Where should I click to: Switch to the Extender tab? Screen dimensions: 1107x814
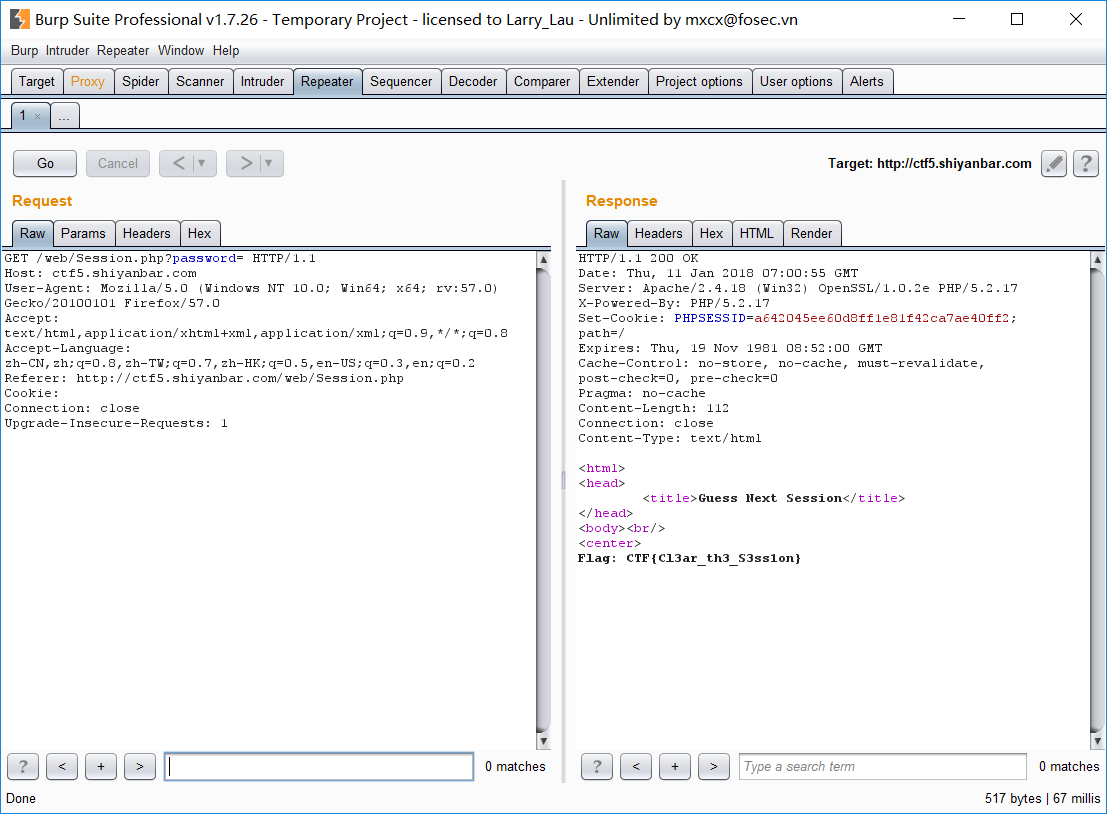coord(613,82)
